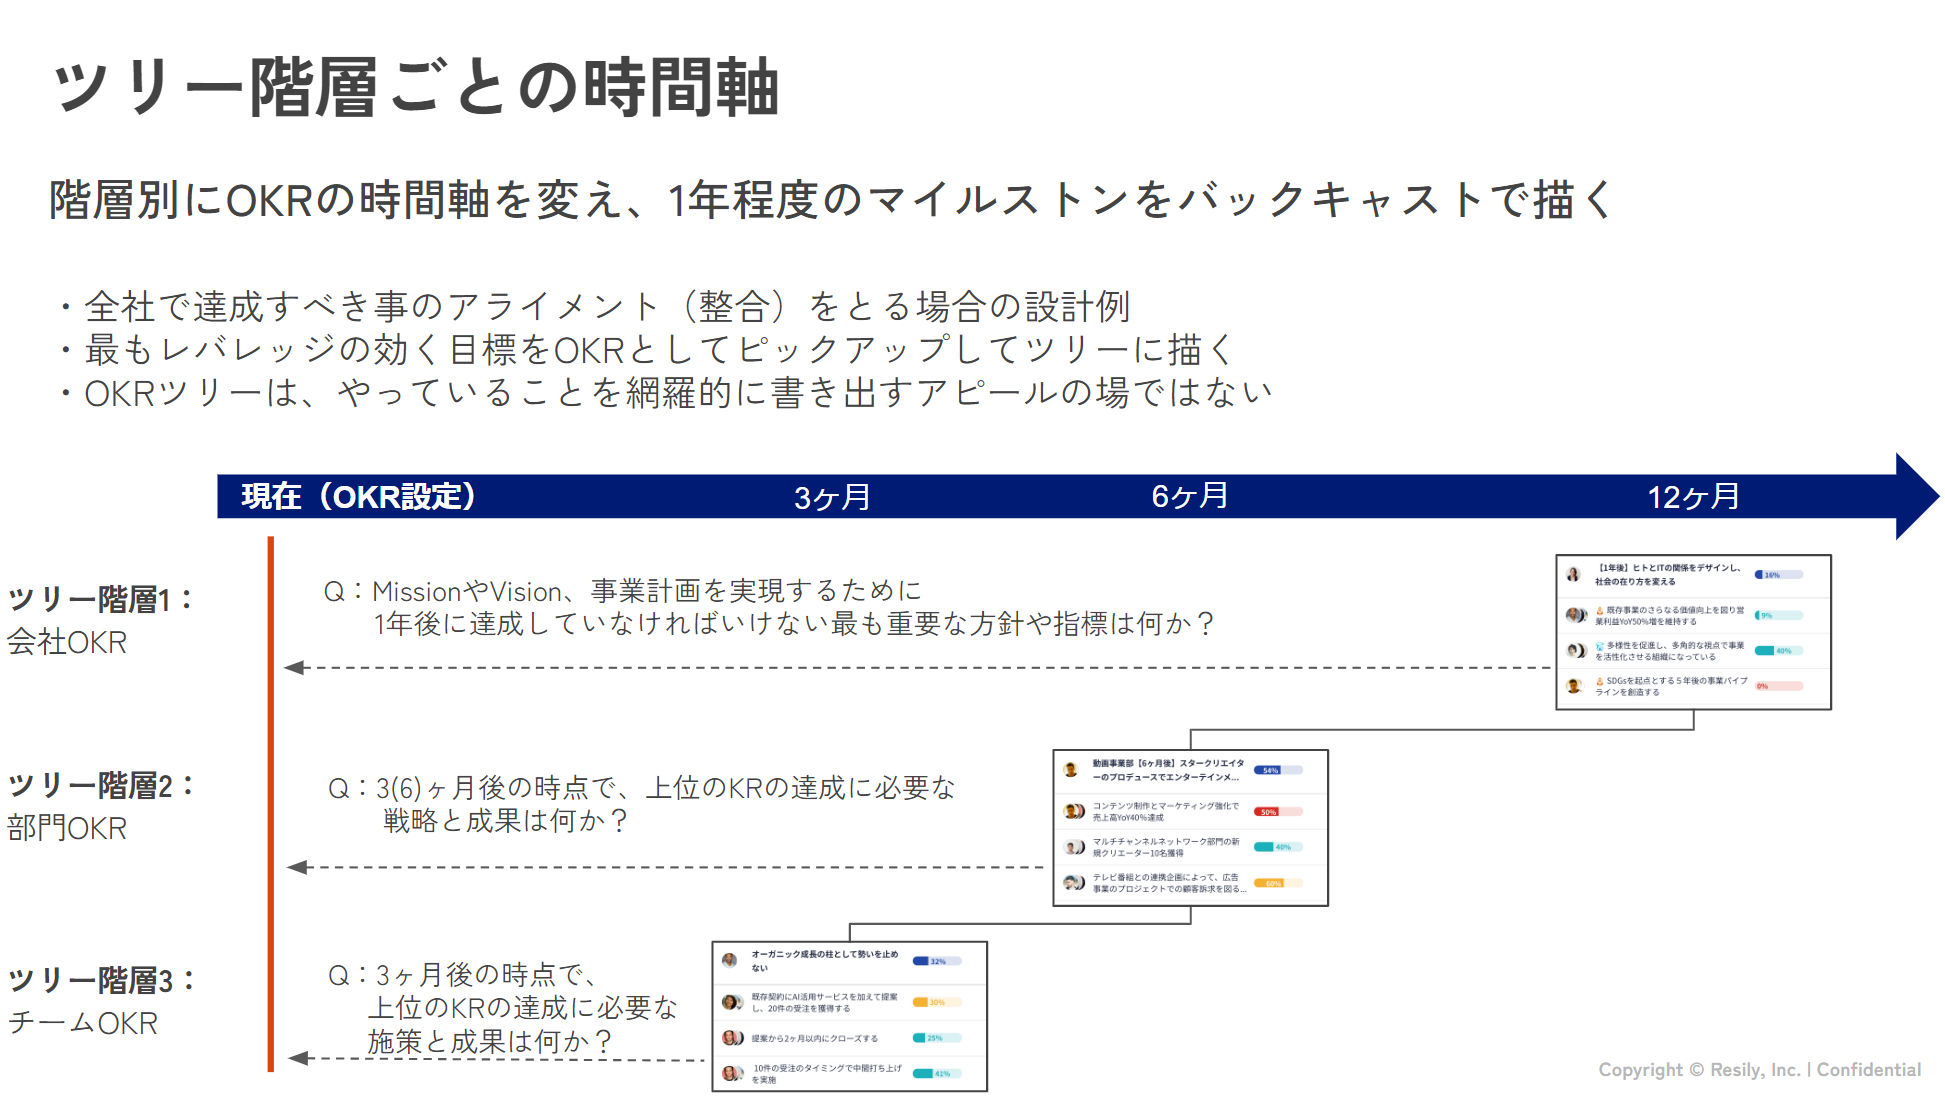Select key result 既存事業のさらなる価値向上を図り
The image size is (1945, 1101).
click(1670, 615)
